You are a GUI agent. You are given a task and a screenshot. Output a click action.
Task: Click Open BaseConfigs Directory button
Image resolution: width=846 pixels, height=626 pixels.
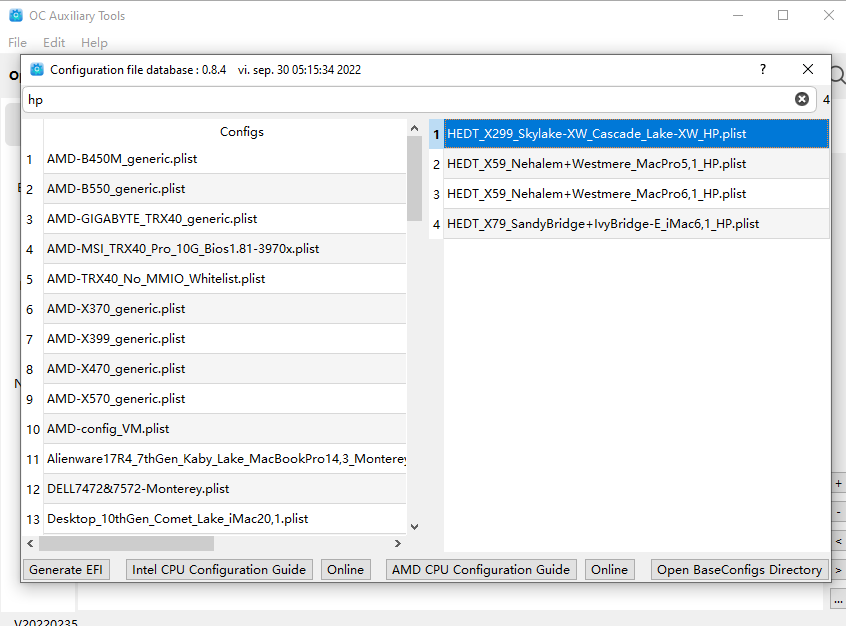pos(739,570)
